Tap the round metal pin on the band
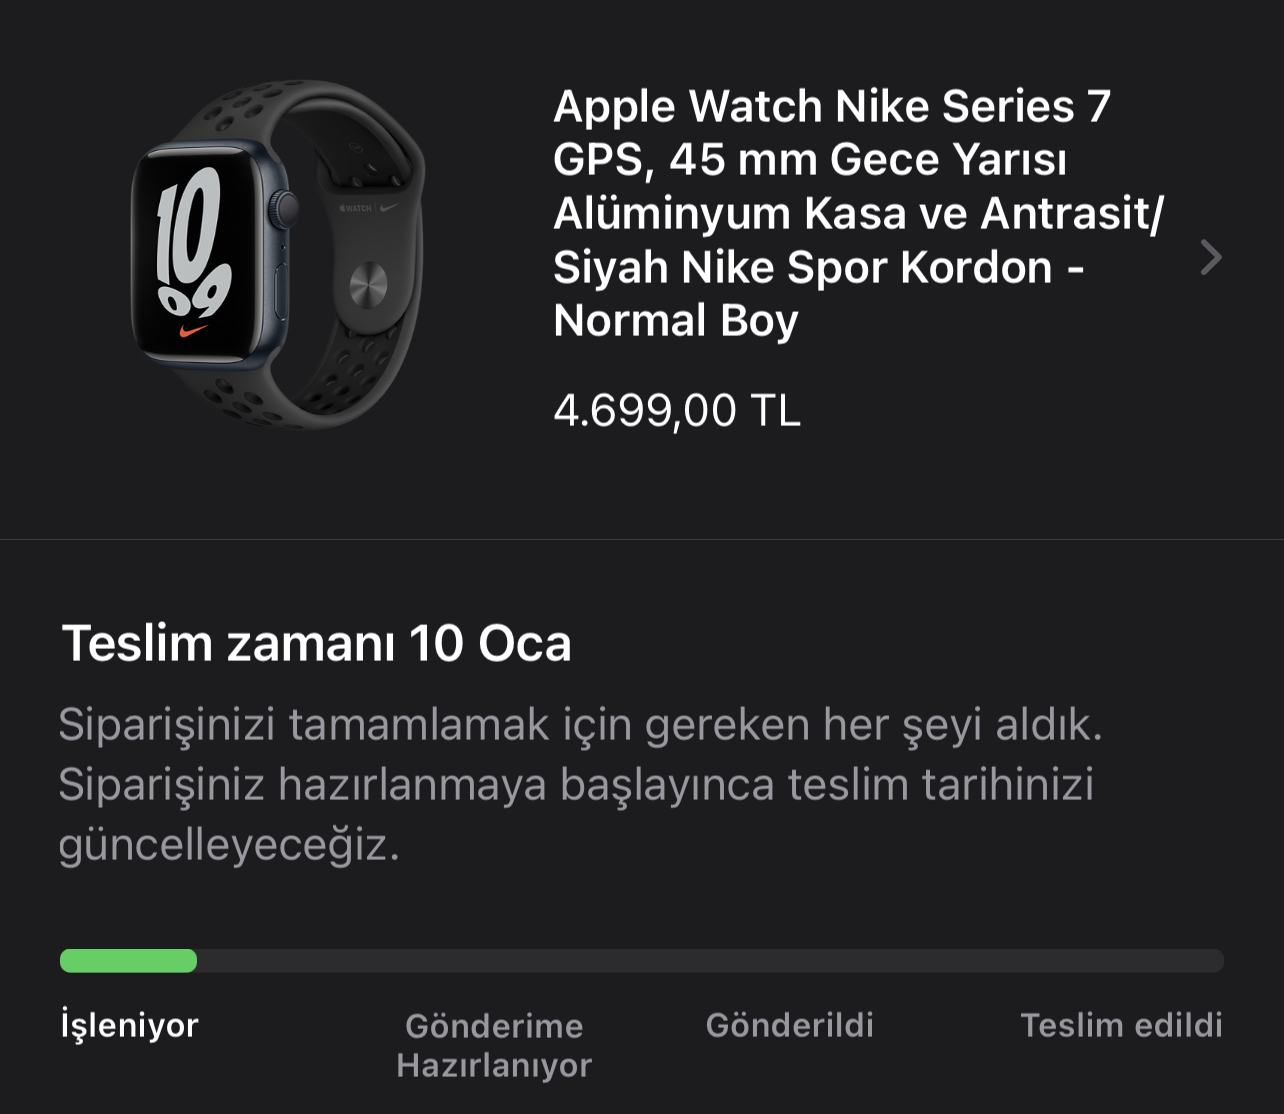Screen dimensions: 1284x1114 point(368,284)
